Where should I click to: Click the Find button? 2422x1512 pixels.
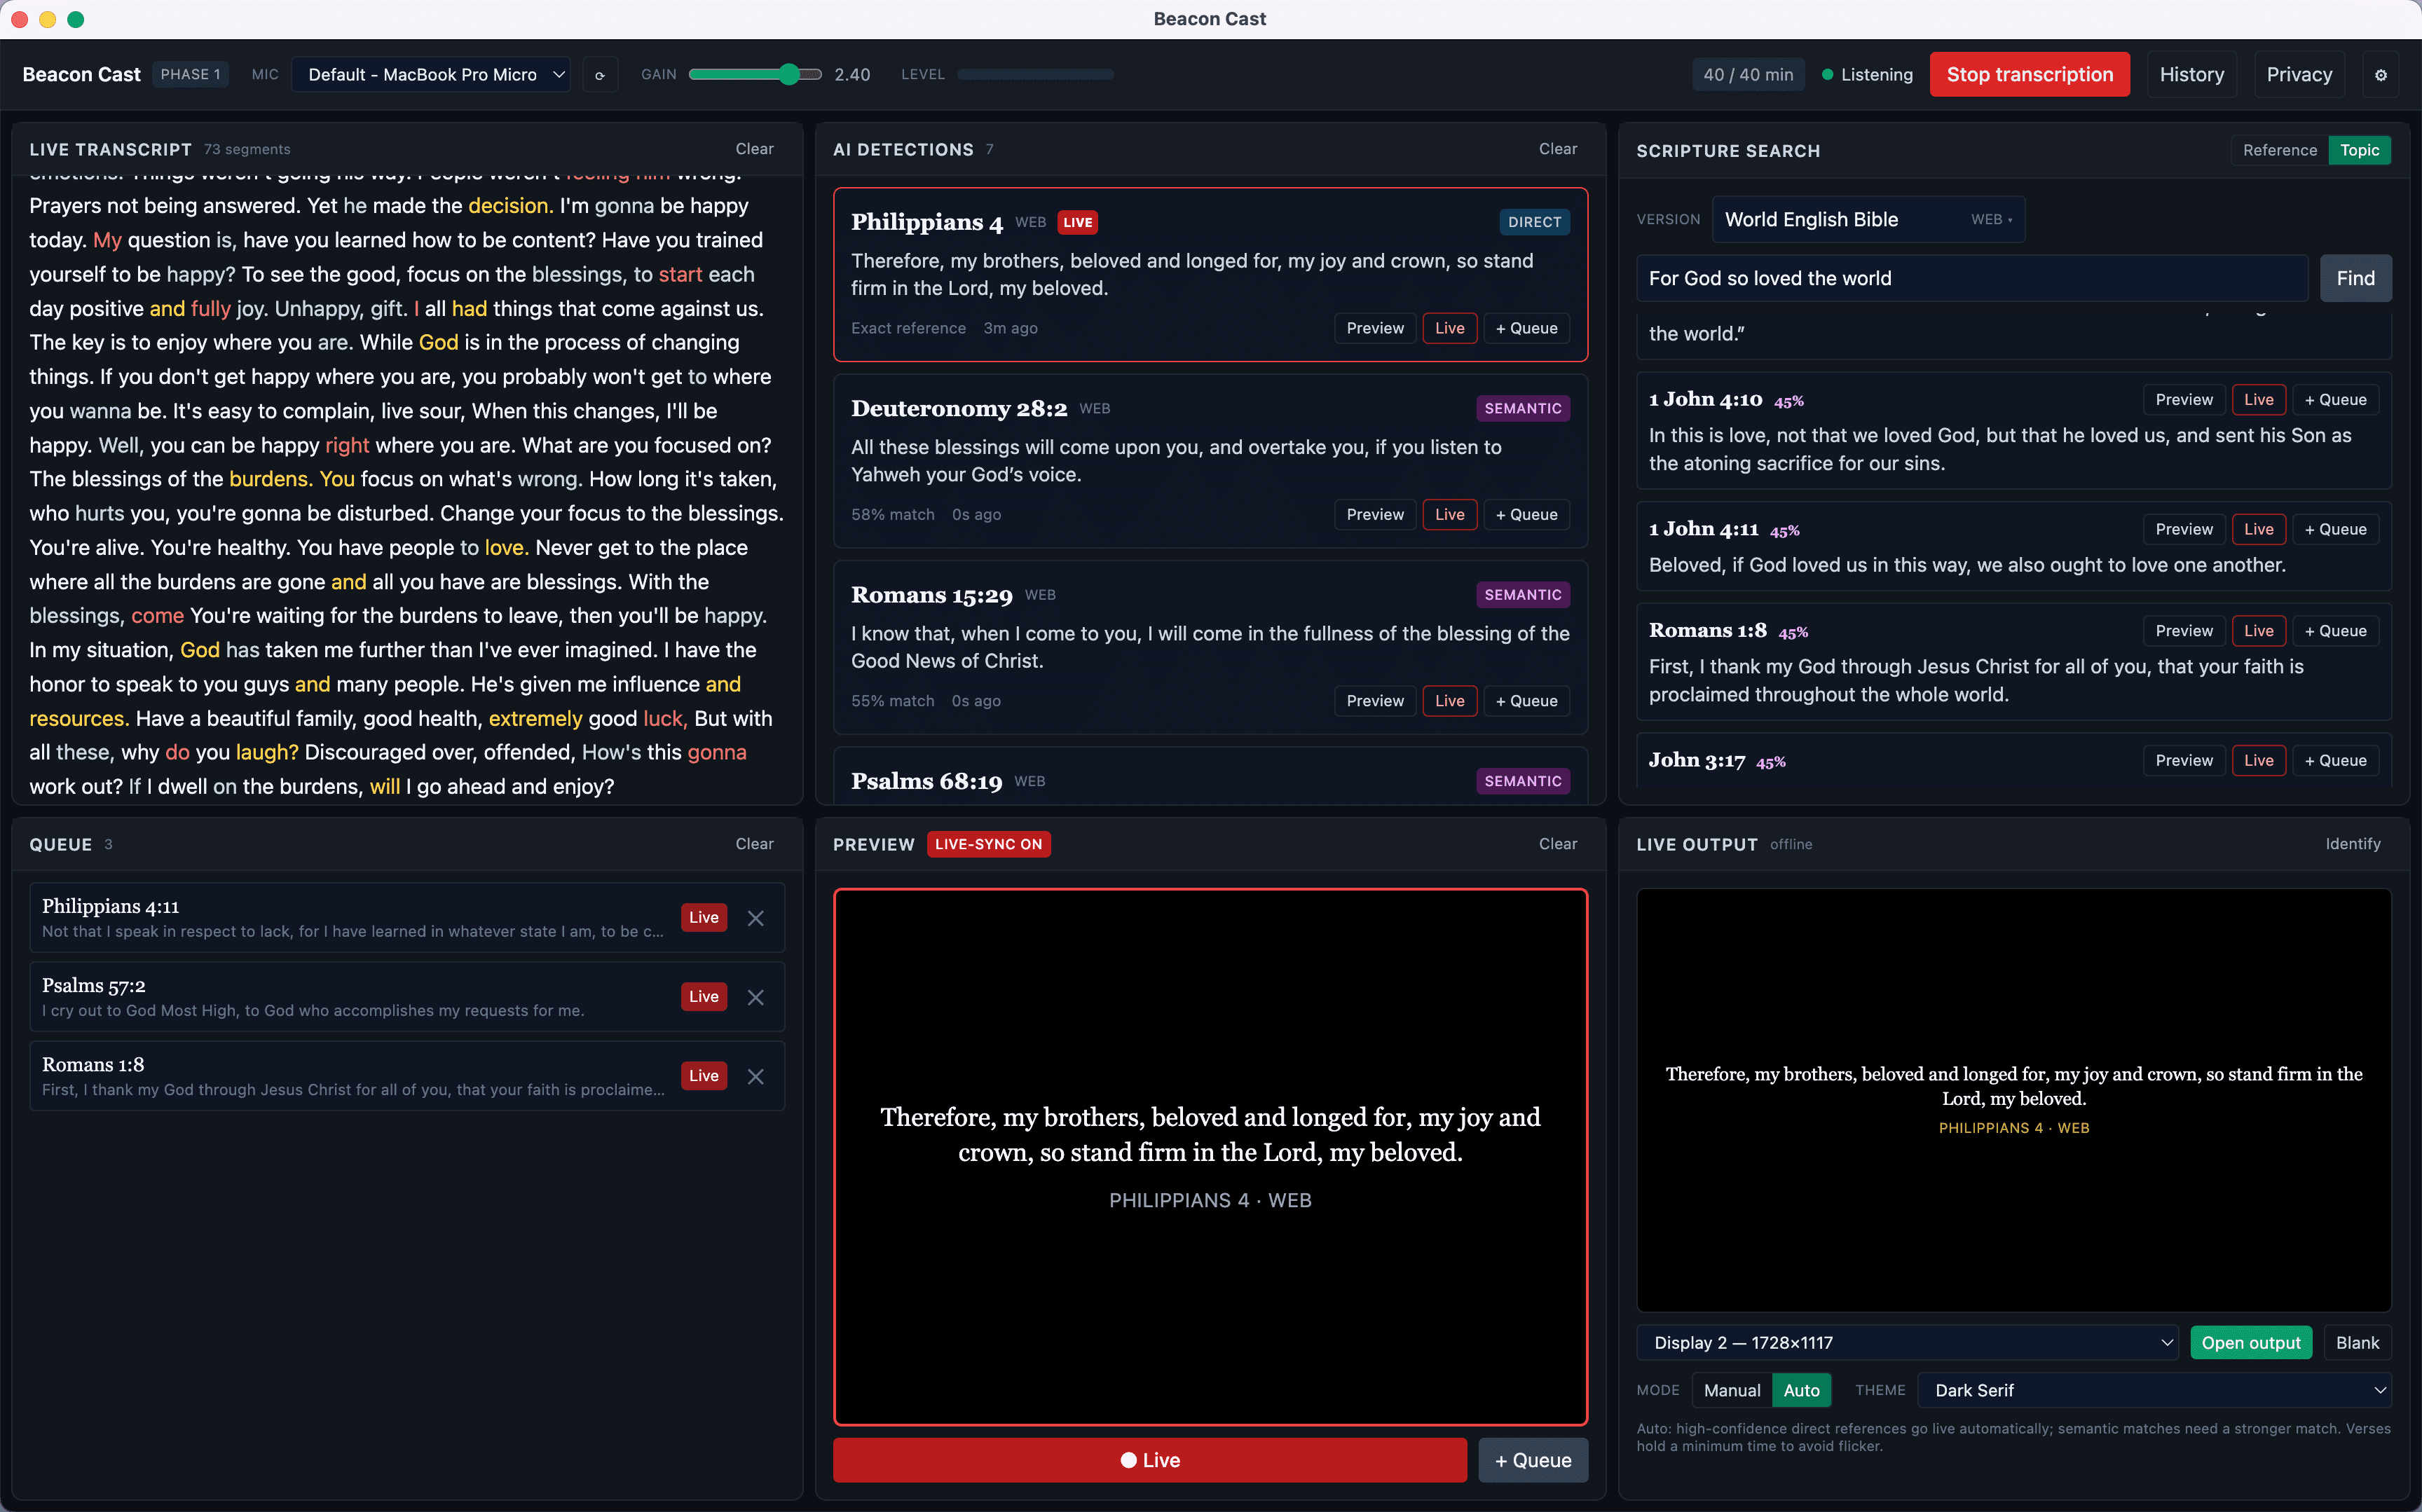(x=2355, y=278)
